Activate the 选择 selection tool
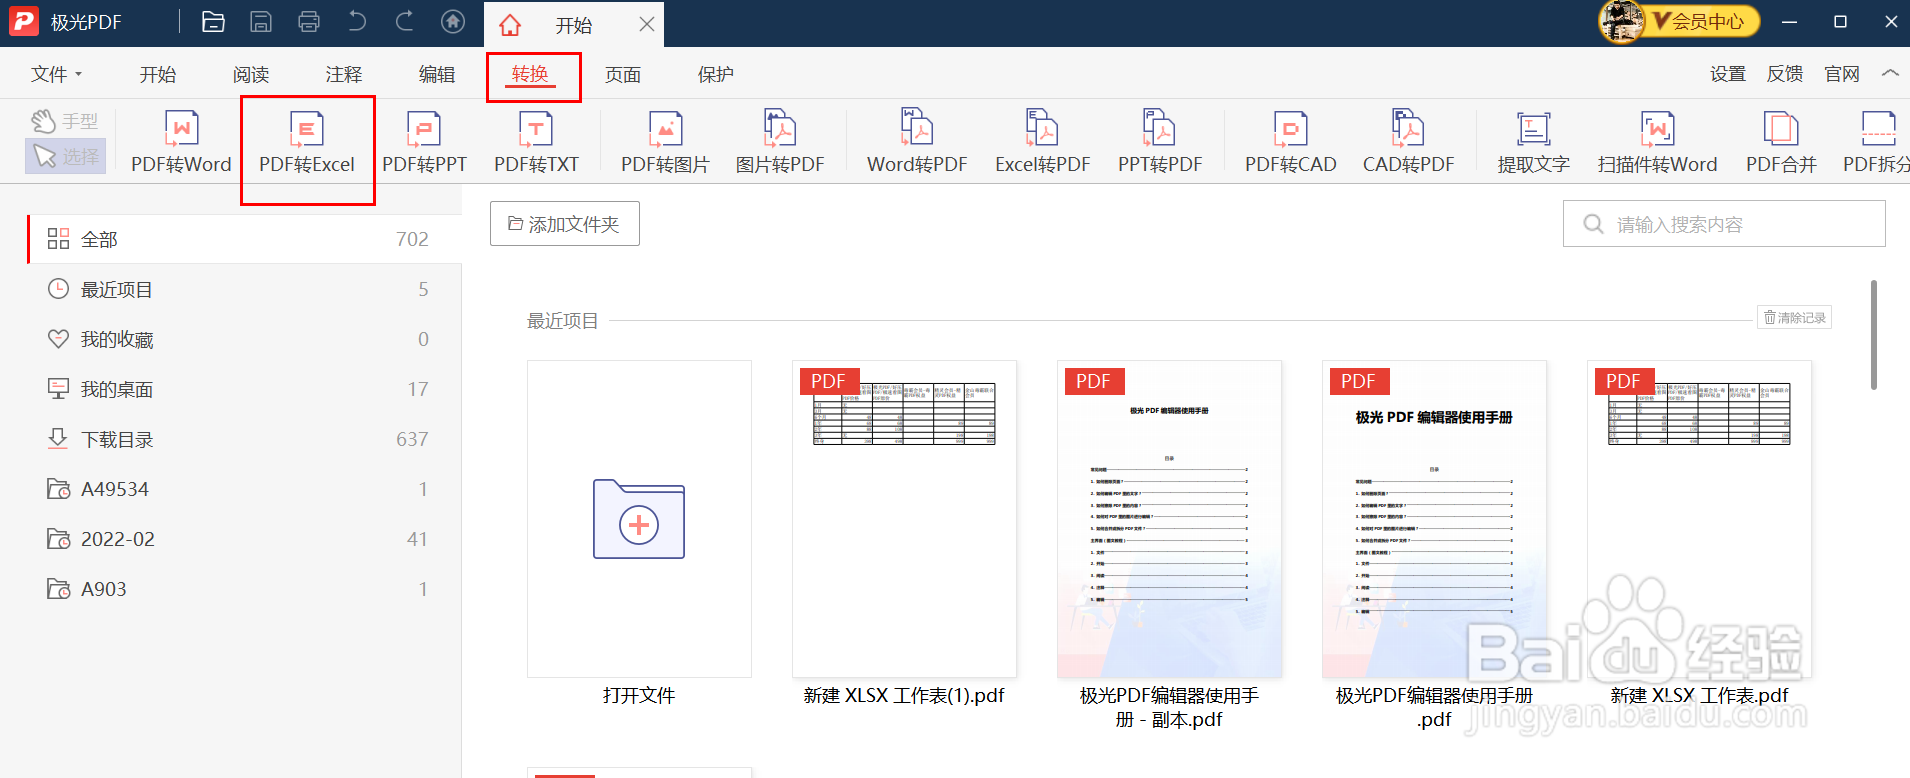 click(x=66, y=156)
